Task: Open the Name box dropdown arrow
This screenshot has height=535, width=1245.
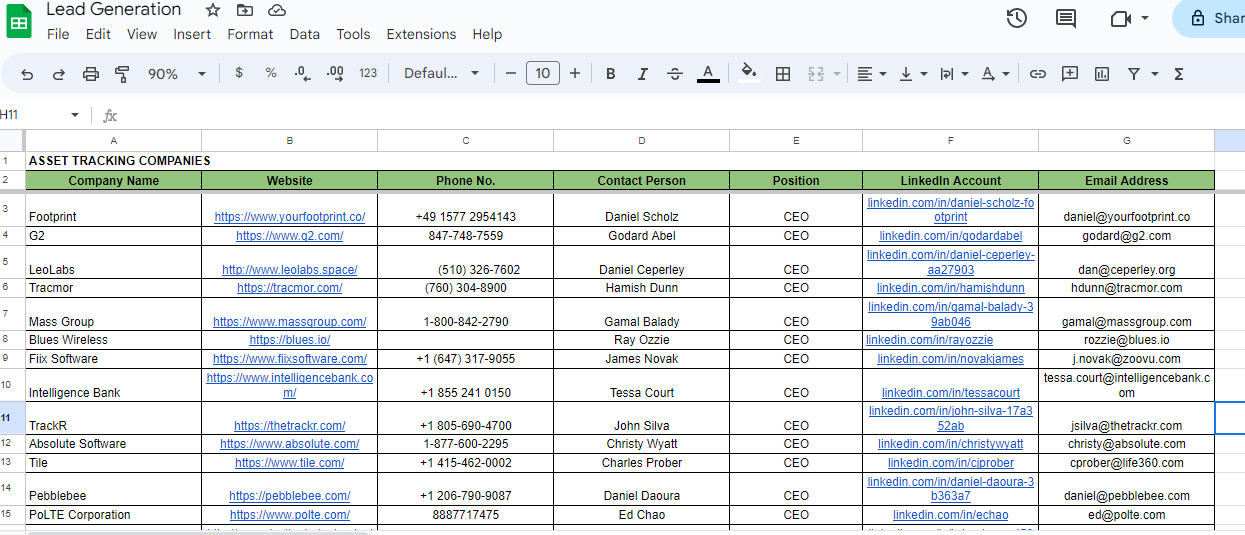Action: click(74, 115)
